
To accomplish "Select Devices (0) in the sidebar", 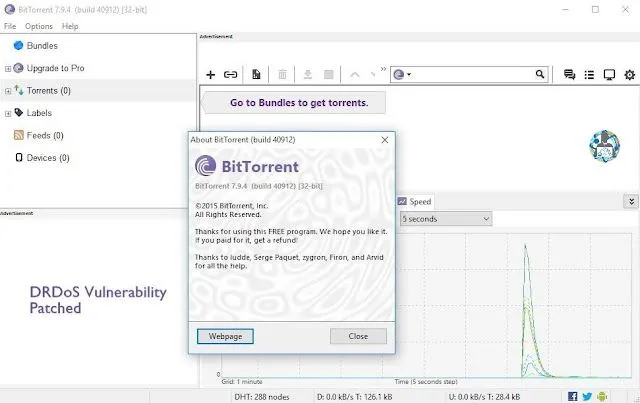I will tap(48, 158).
